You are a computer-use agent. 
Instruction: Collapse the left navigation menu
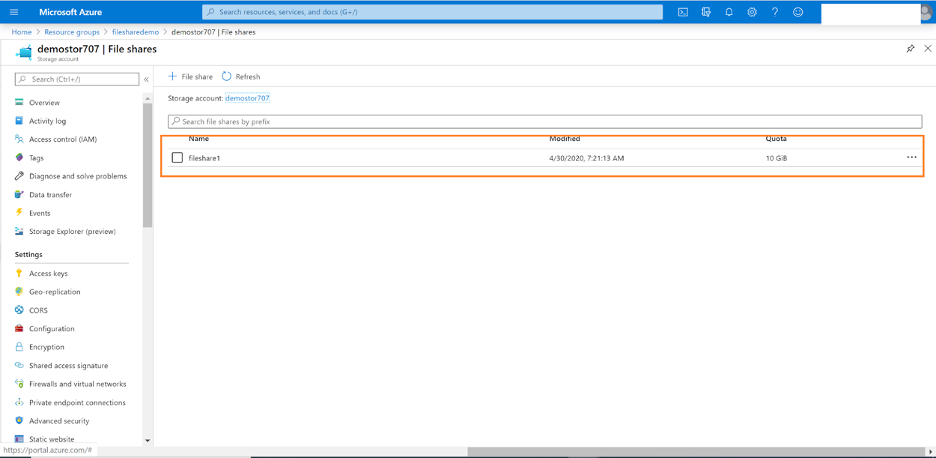click(x=146, y=79)
